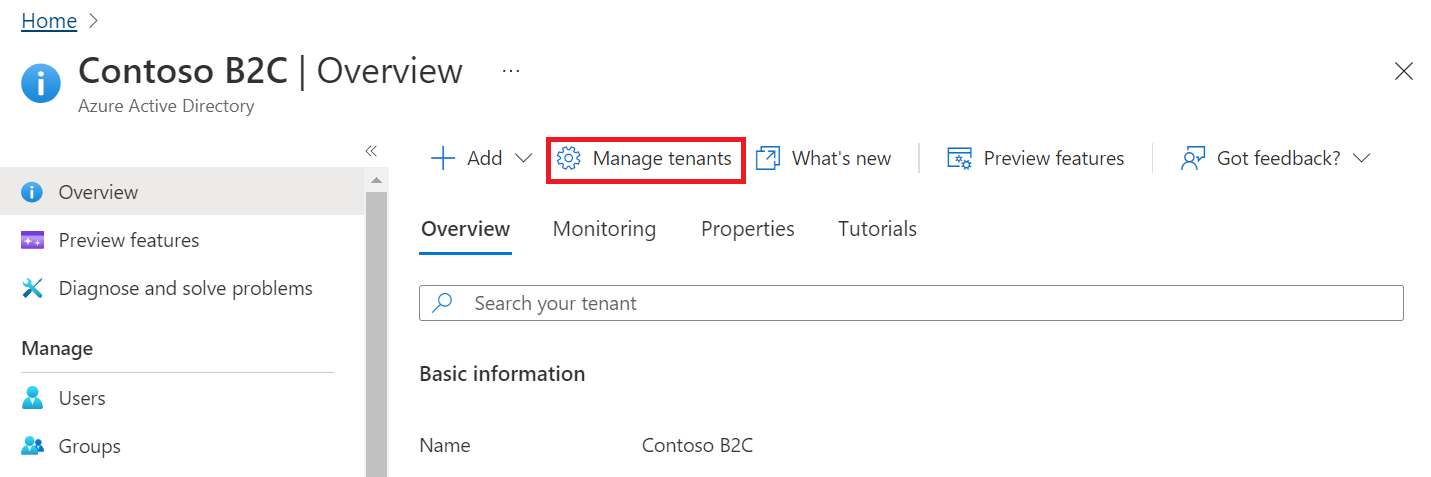The image size is (1431, 477).
Task: Open Groups in the Manage section
Action: coord(89,446)
